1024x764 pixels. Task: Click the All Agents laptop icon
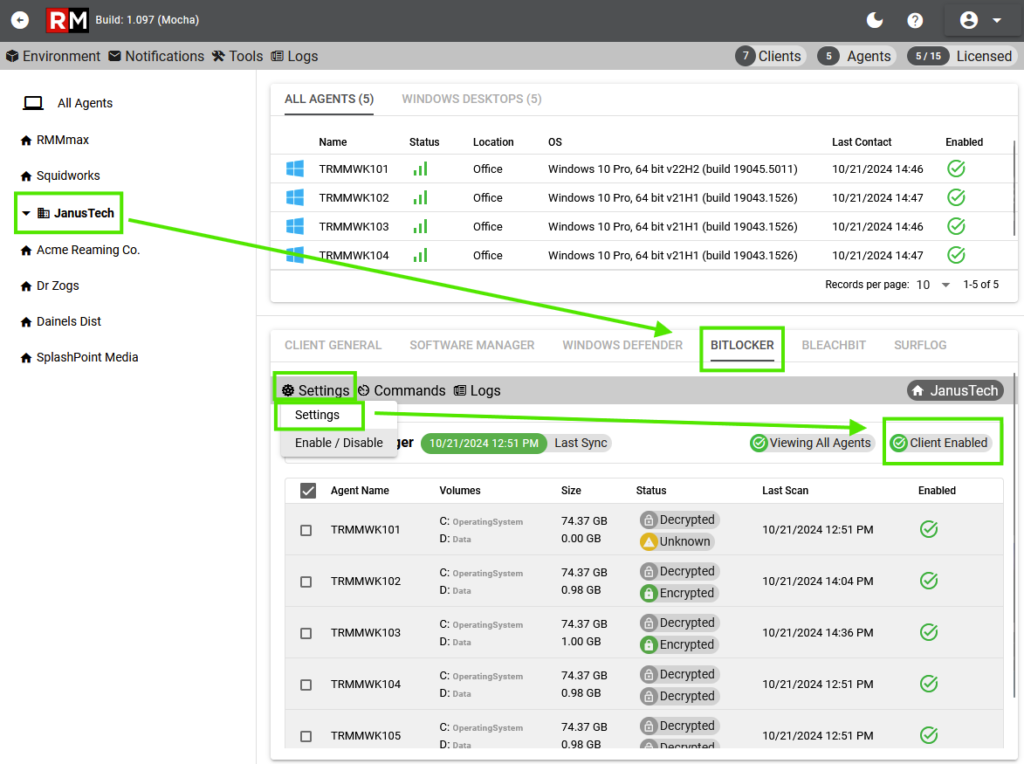pyautogui.click(x=33, y=103)
